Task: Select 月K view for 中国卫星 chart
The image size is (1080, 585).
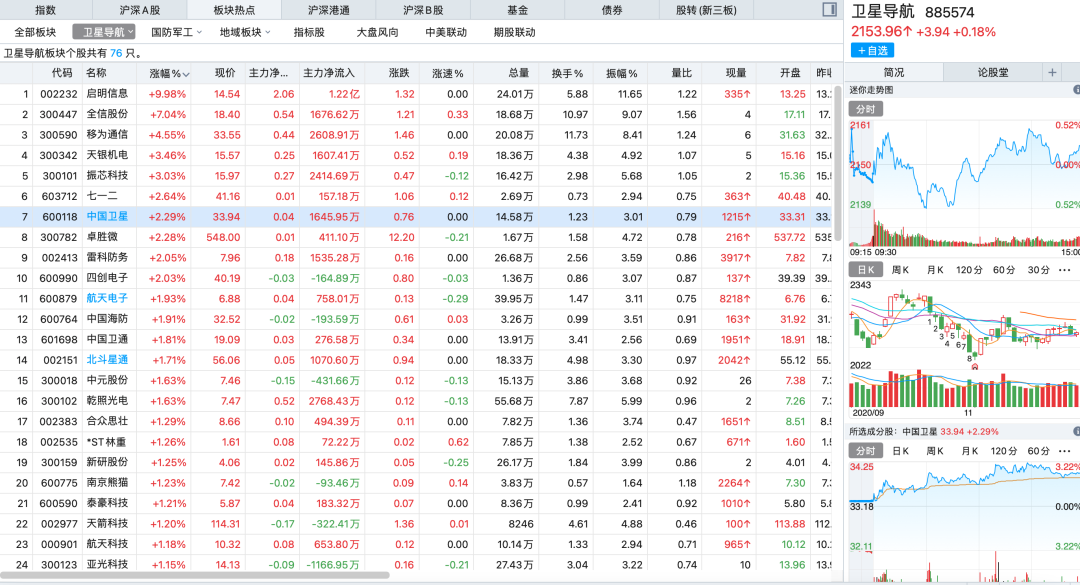Action: 969,451
